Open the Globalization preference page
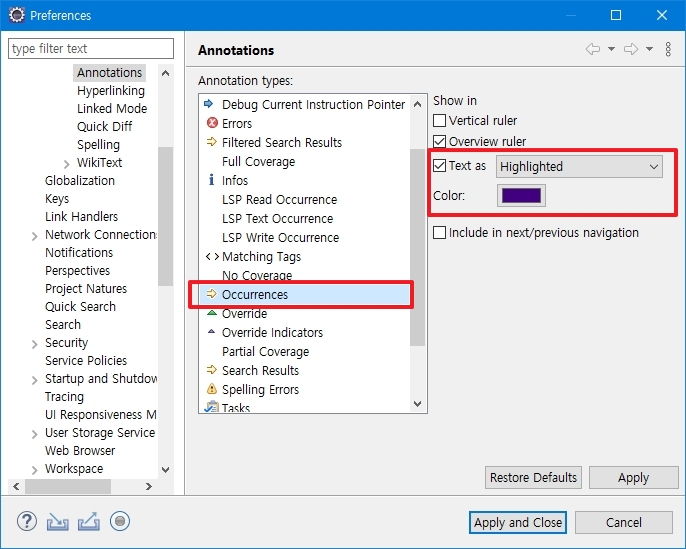This screenshot has height=549, width=686. point(80,180)
